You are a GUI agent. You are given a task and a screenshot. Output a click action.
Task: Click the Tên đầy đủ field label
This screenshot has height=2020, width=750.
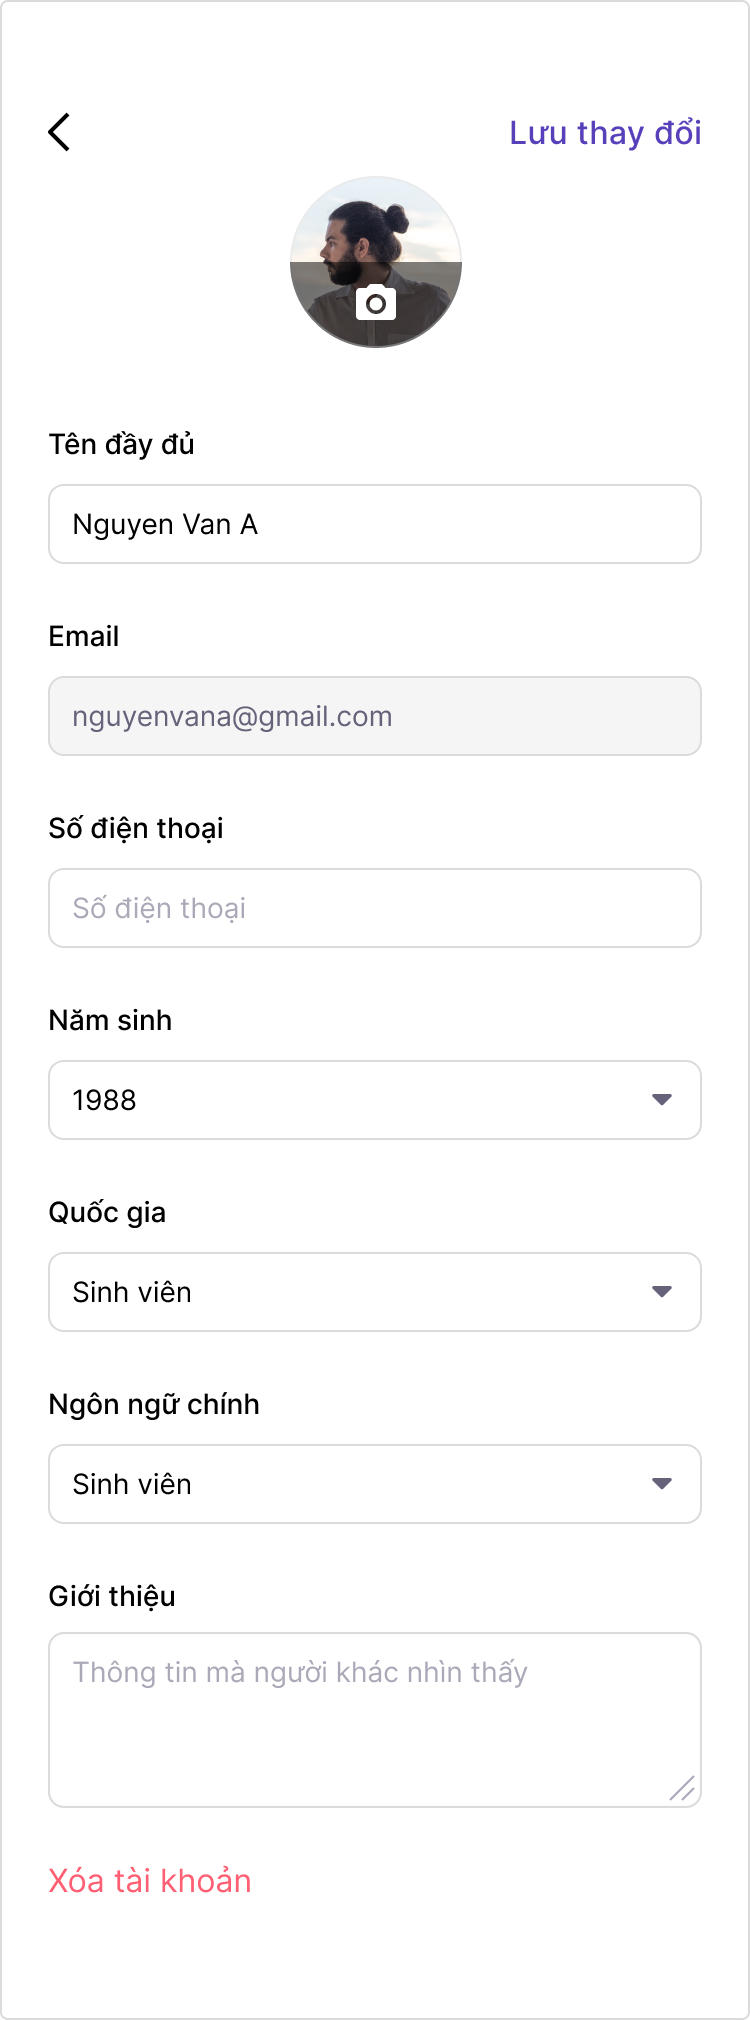click(x=121, y=444)
